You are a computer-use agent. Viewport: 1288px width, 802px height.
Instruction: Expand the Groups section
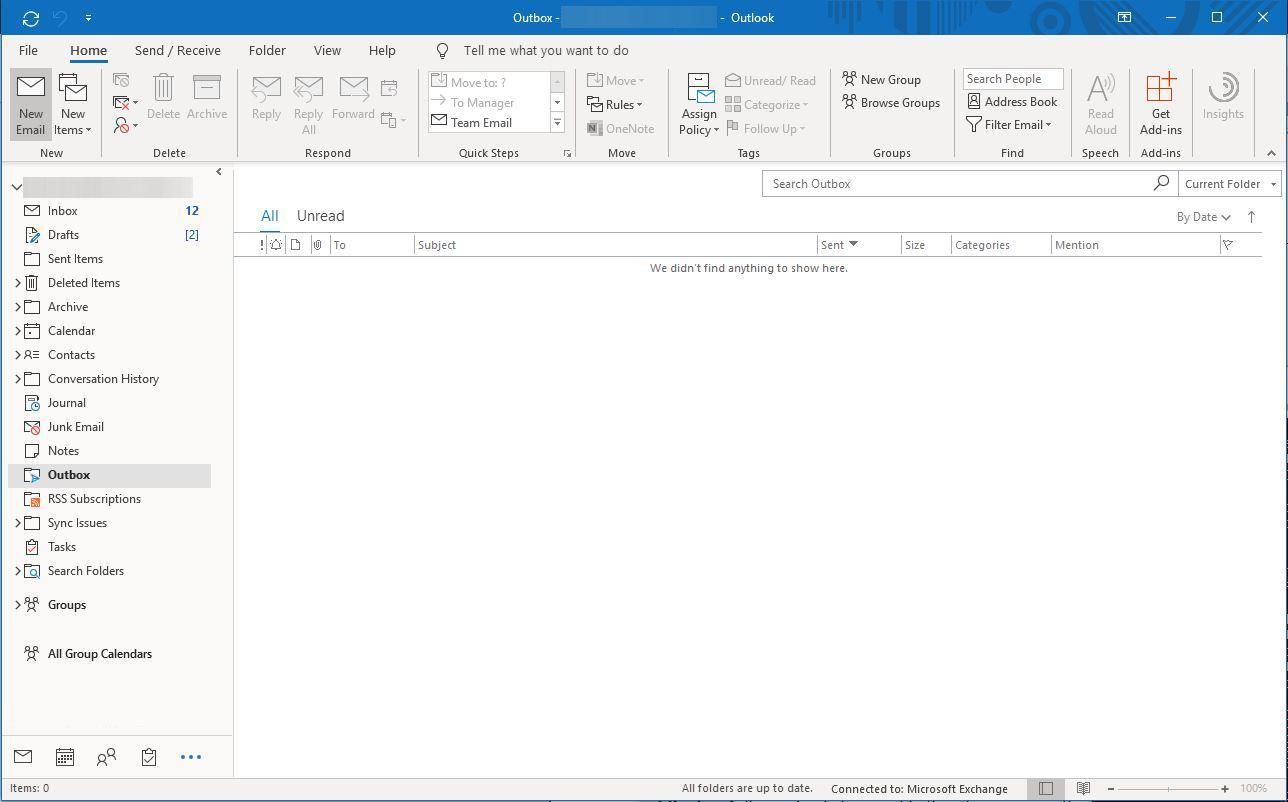[17, 605]
